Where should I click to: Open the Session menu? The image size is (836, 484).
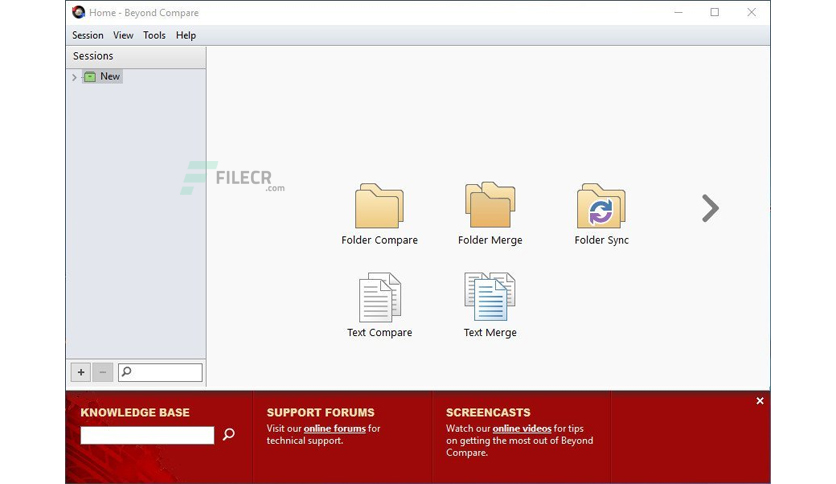tap(87, 35)
